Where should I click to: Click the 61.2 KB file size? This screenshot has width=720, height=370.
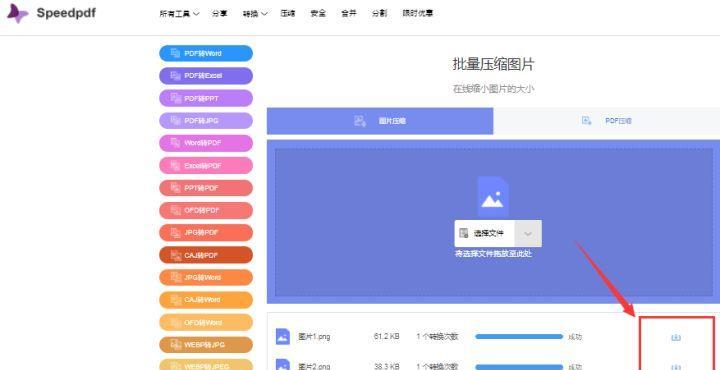pyautogui.click(x=386, y=336)
